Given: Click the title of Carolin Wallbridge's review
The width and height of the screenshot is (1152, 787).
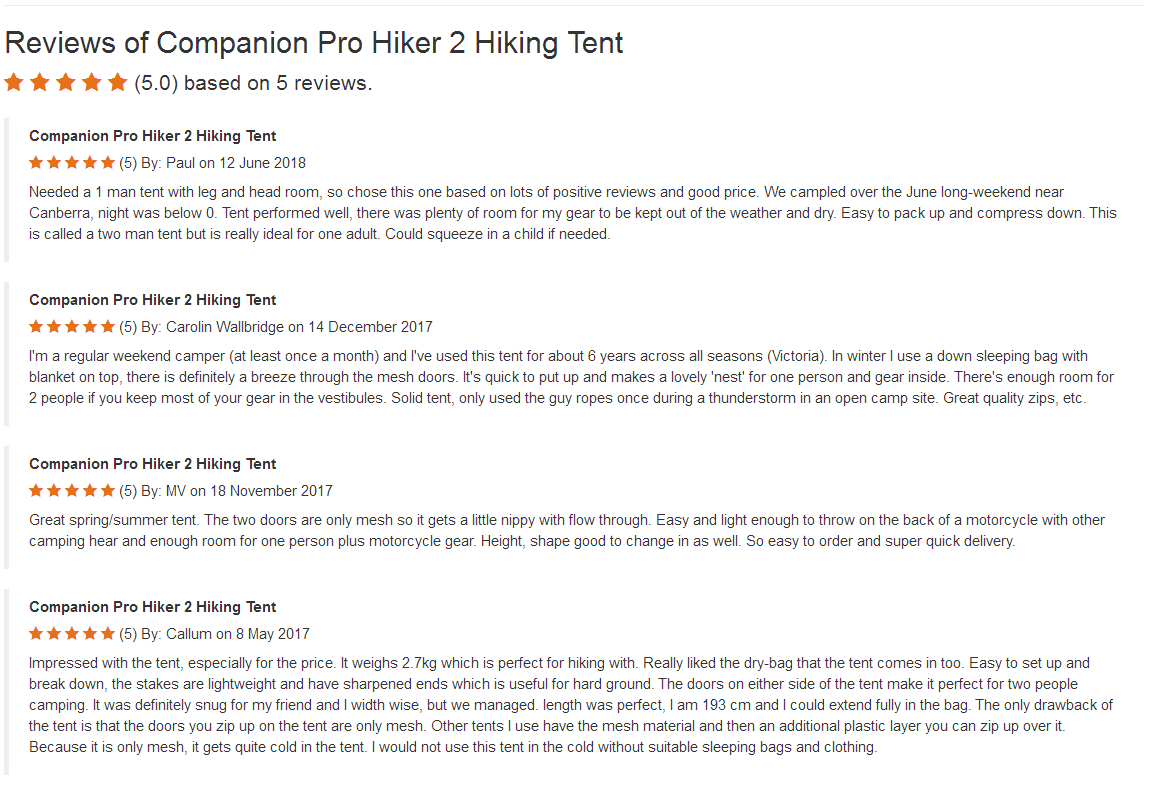Looking at the screenshot, I should [152, 300].
